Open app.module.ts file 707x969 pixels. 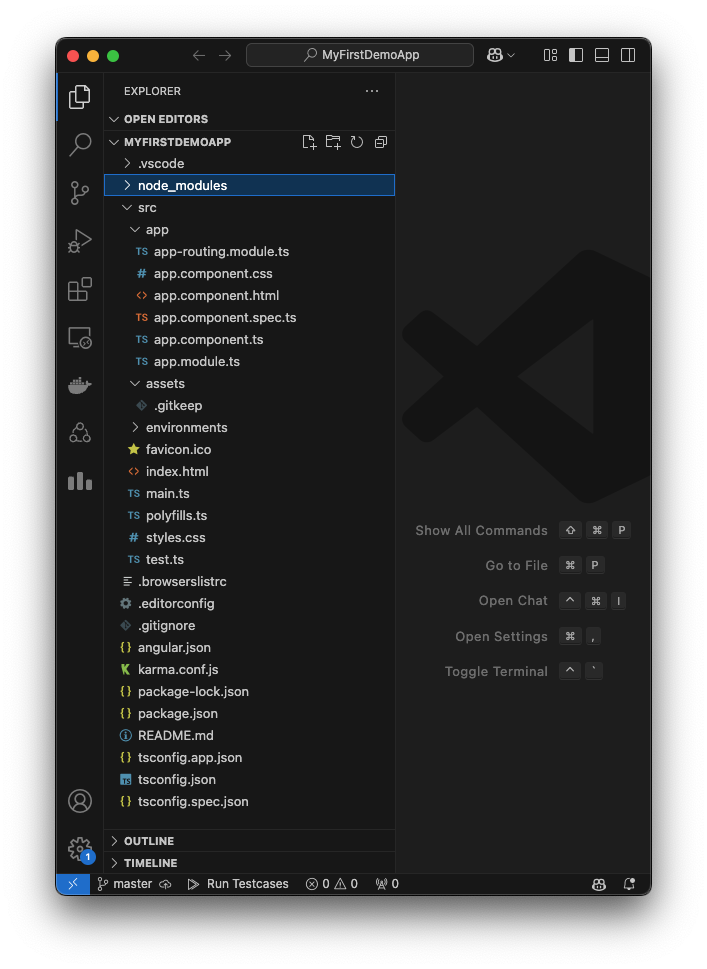point(250,362)
